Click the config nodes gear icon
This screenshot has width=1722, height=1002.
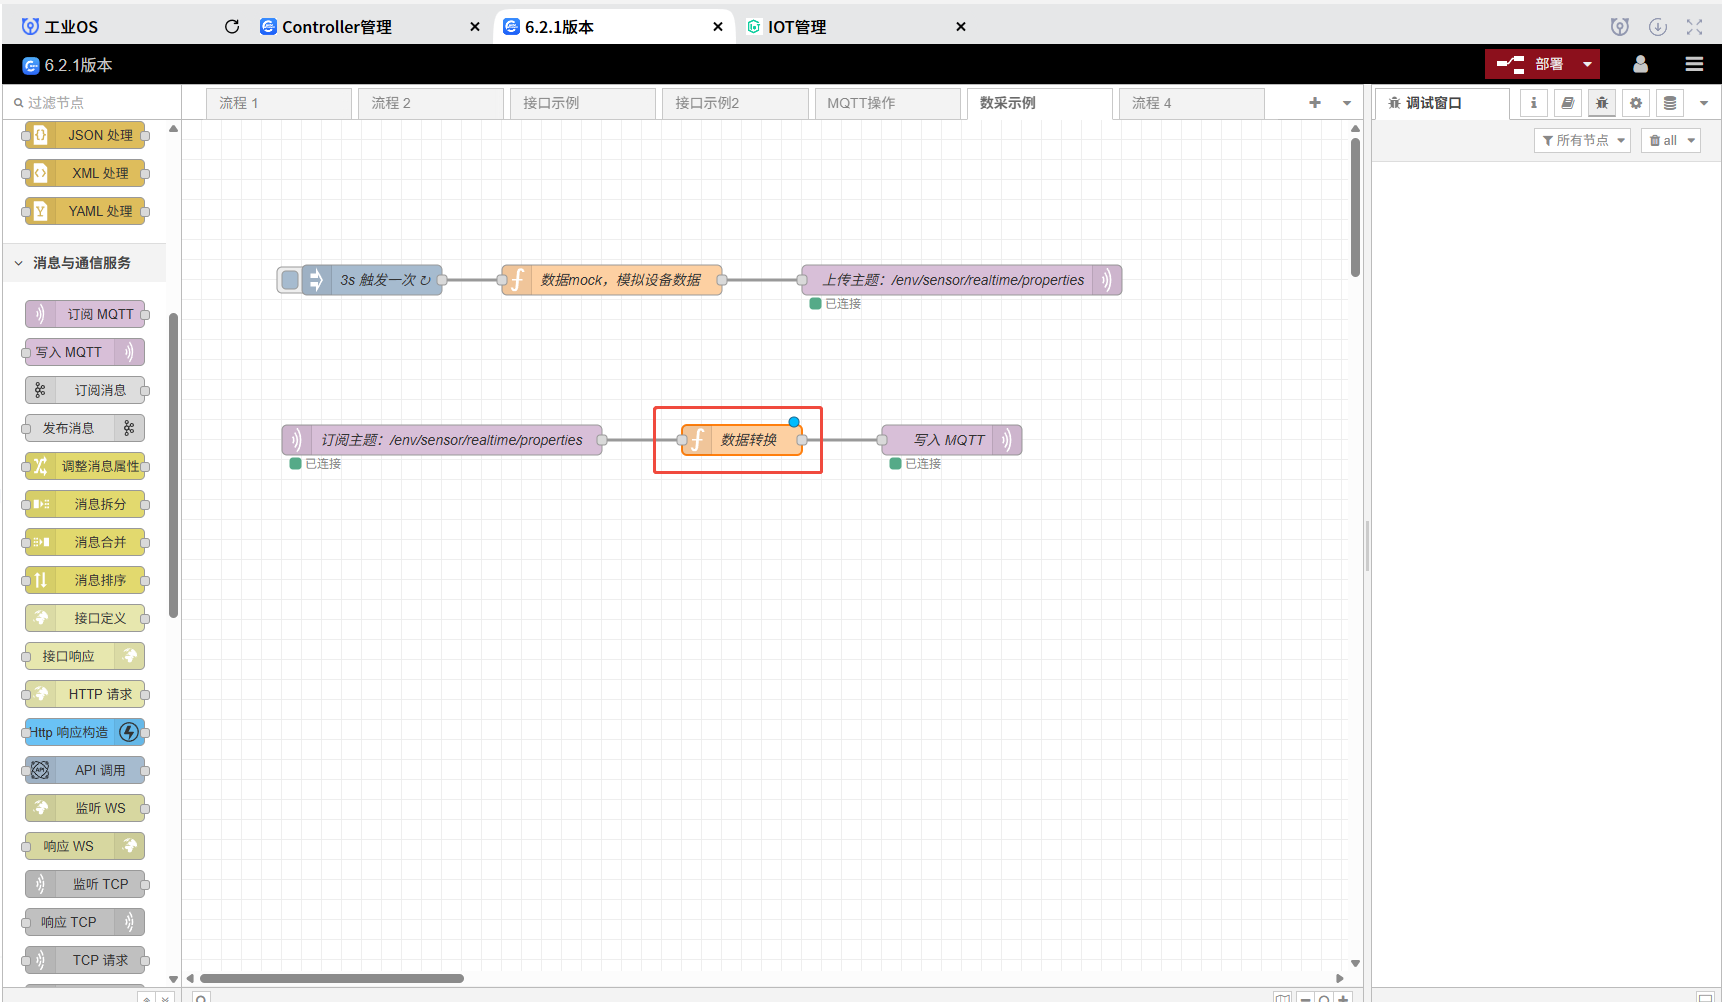1636,103
